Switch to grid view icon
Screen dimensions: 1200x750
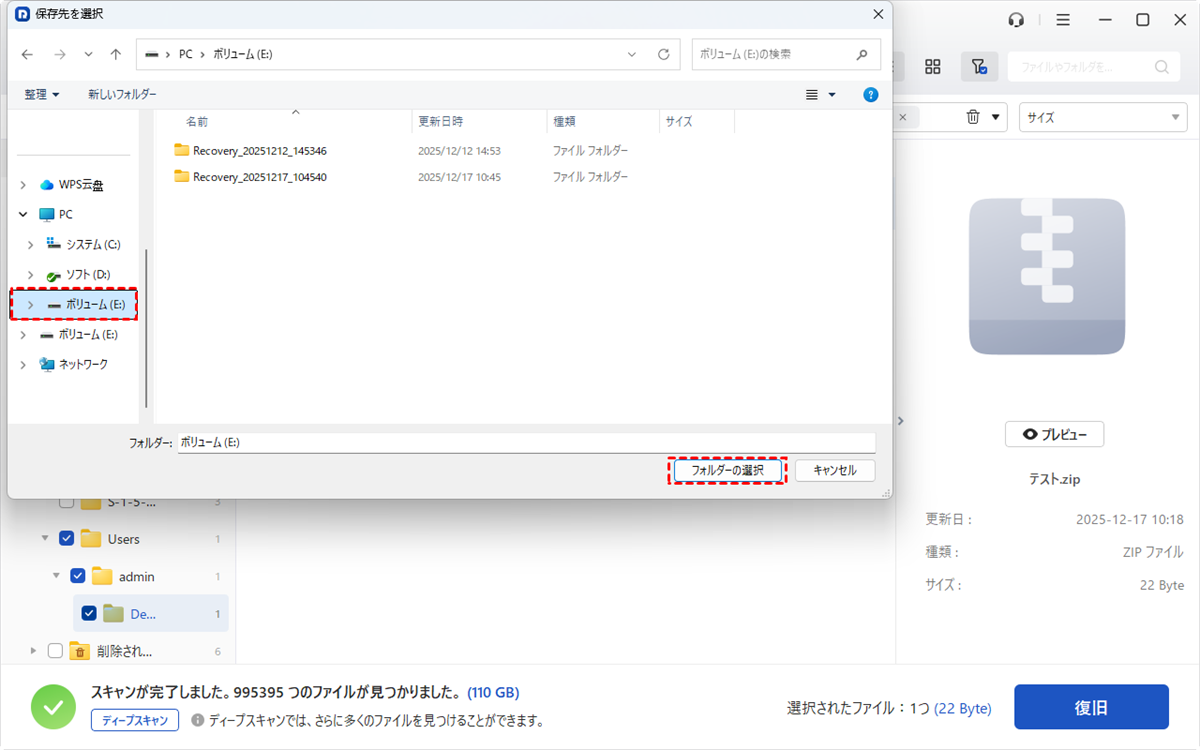coord(933,67)
